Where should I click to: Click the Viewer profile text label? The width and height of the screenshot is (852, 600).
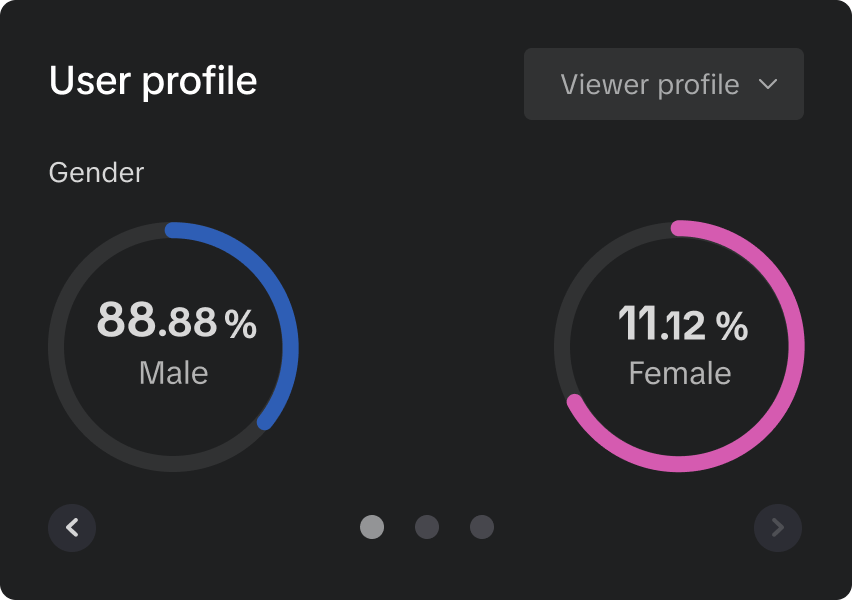coord(649,85)
